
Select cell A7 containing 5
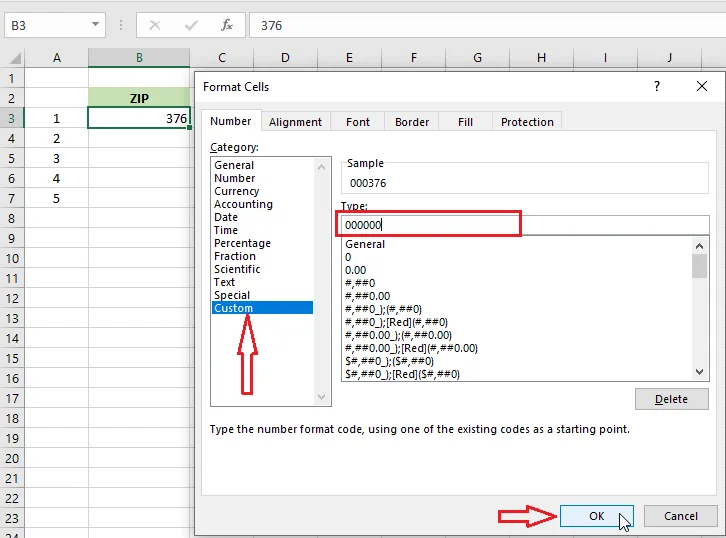coord(56,198)
